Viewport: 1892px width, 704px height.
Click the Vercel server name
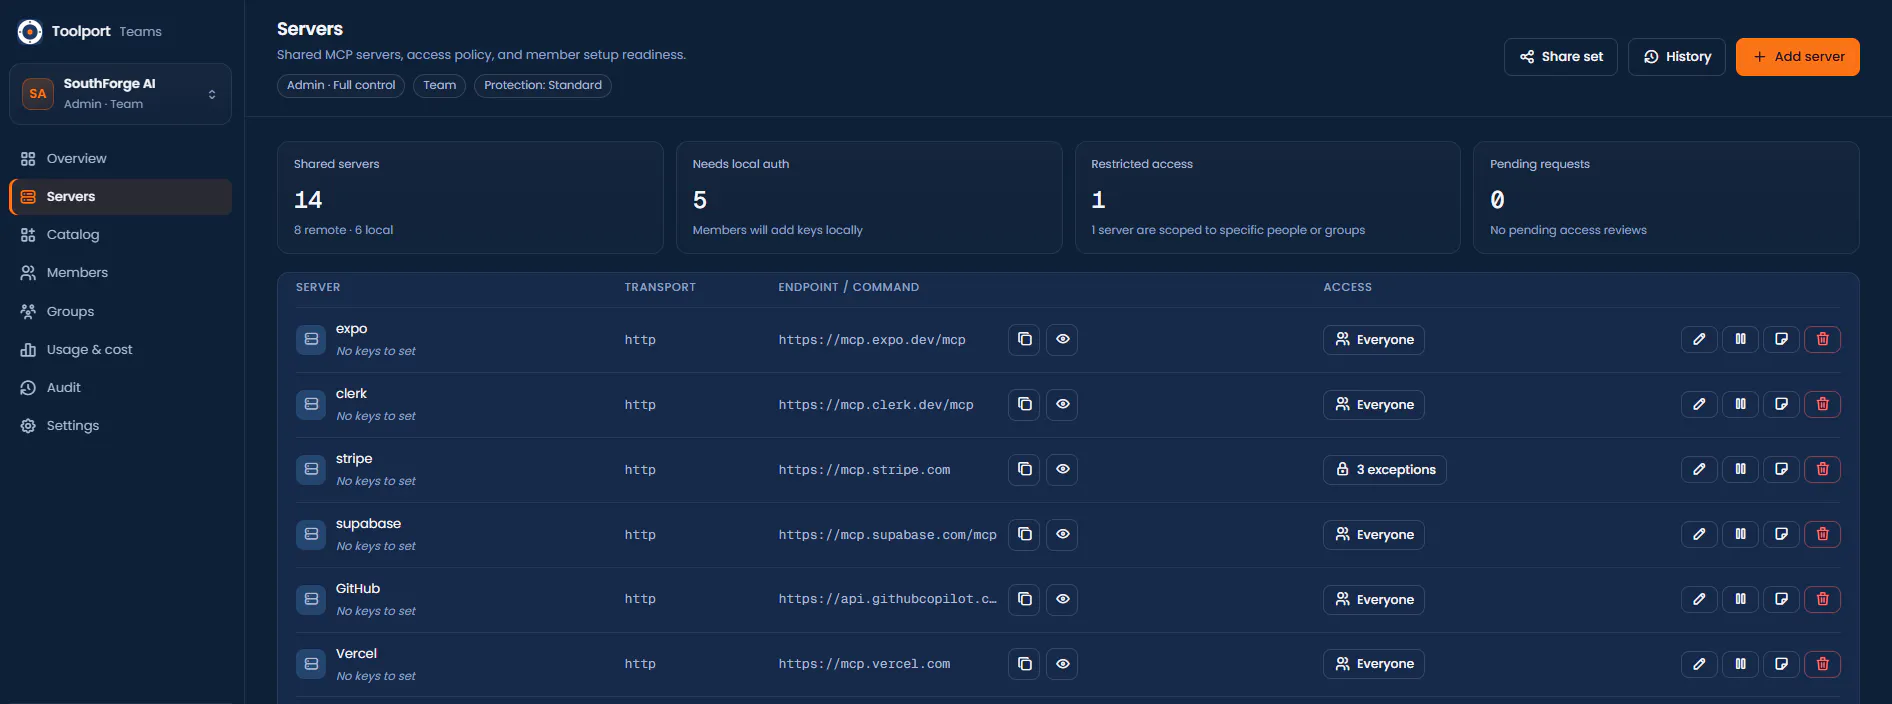[356, 654]
